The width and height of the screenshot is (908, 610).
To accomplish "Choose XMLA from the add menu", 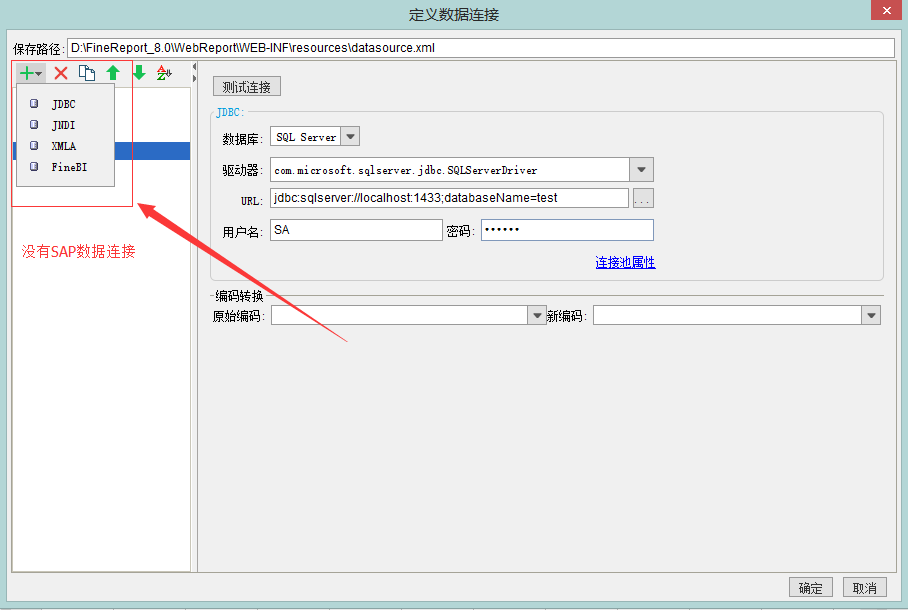I will click(x=65, y=146).
